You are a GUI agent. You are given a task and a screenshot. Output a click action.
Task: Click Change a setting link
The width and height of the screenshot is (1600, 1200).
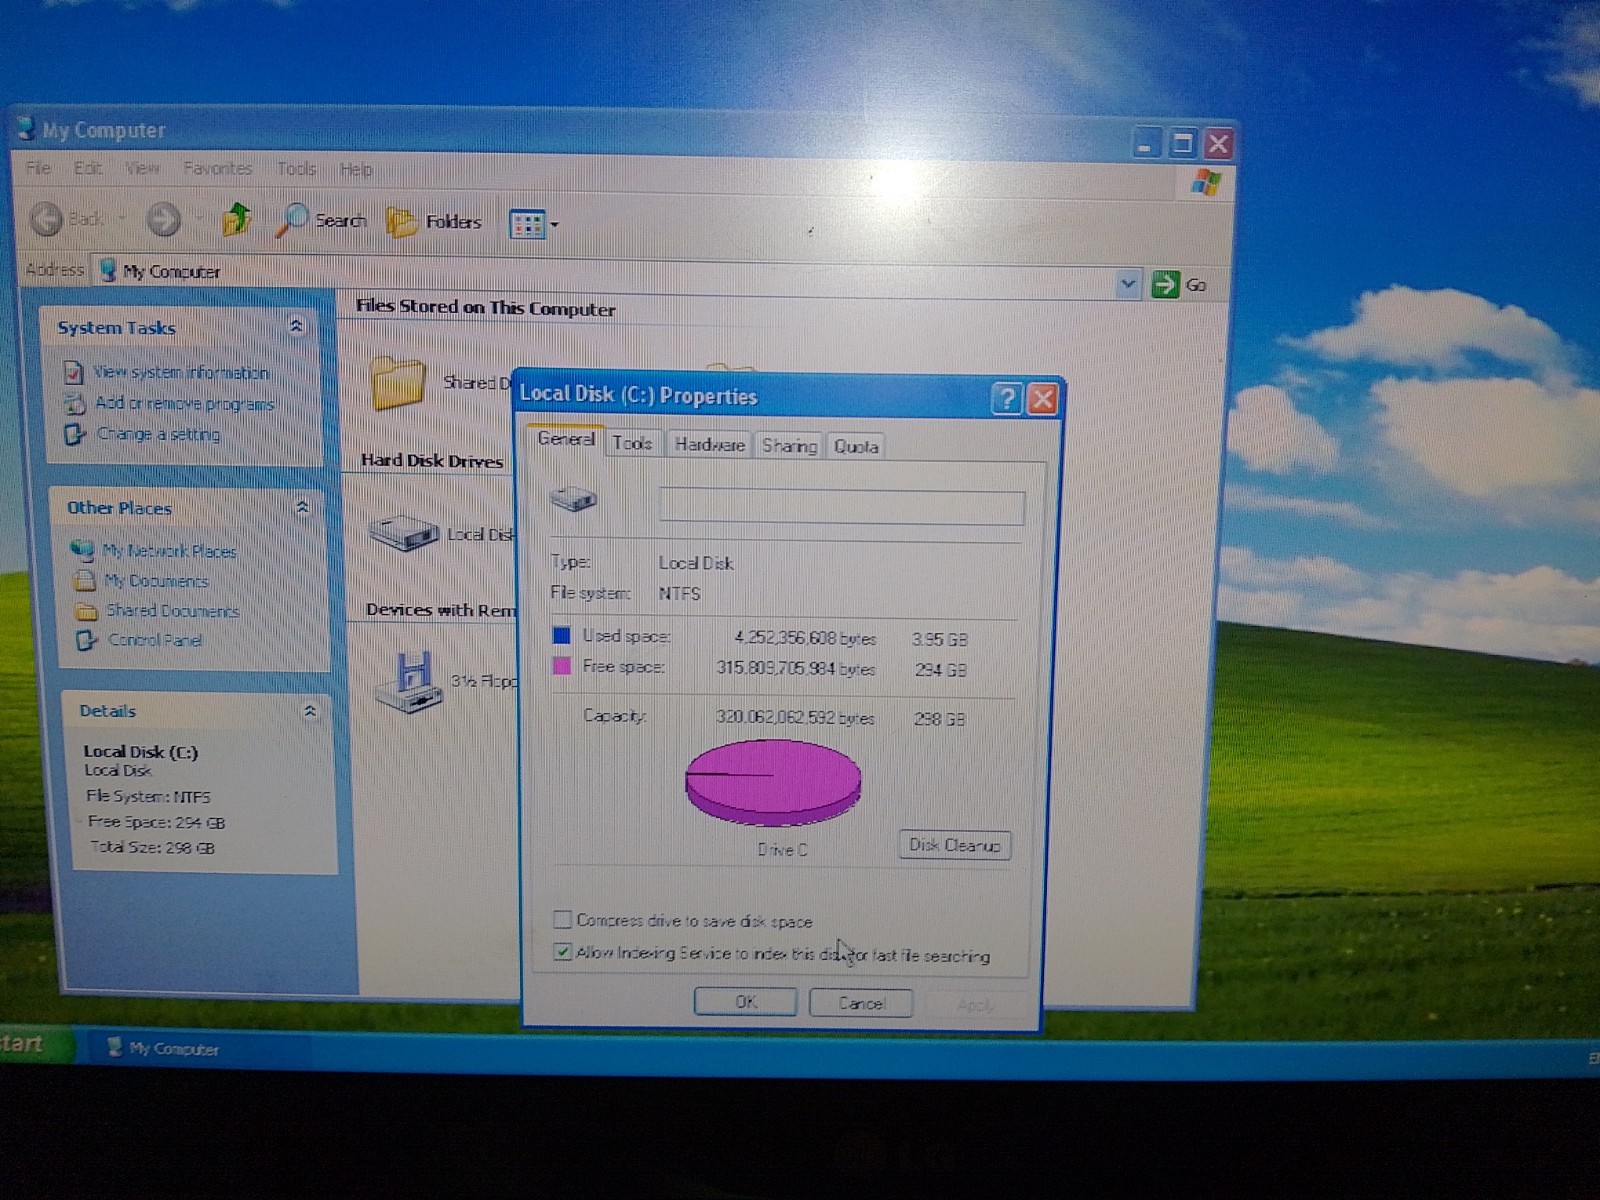click(x=158, y=434)
